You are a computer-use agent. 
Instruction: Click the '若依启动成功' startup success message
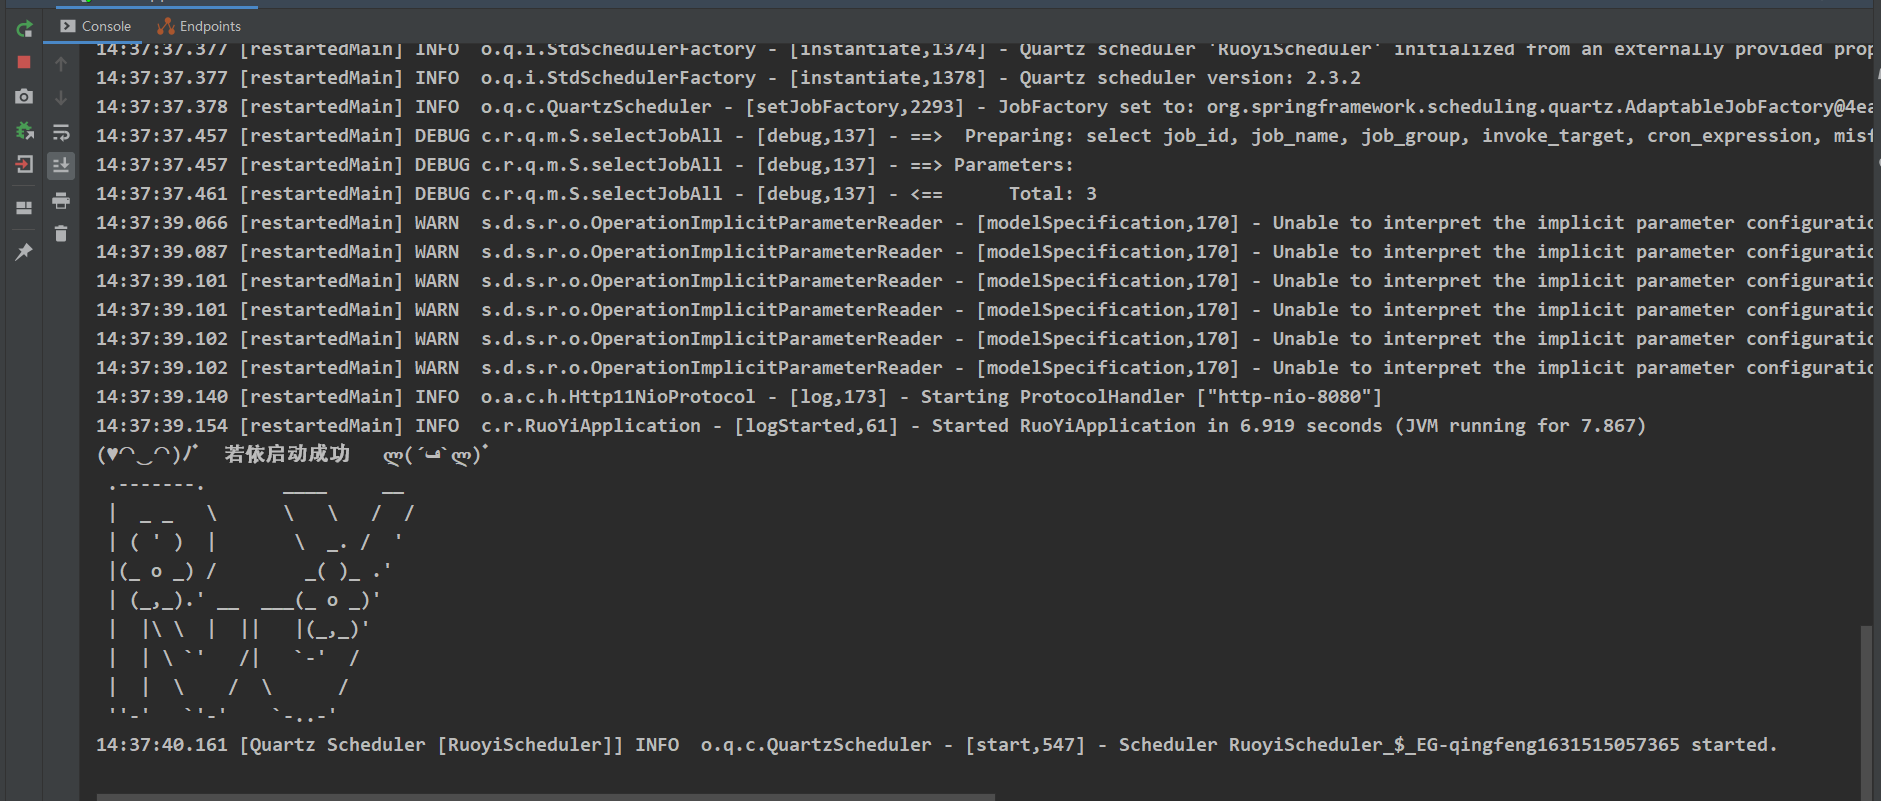pyautogui.click(x=287, y=454)
